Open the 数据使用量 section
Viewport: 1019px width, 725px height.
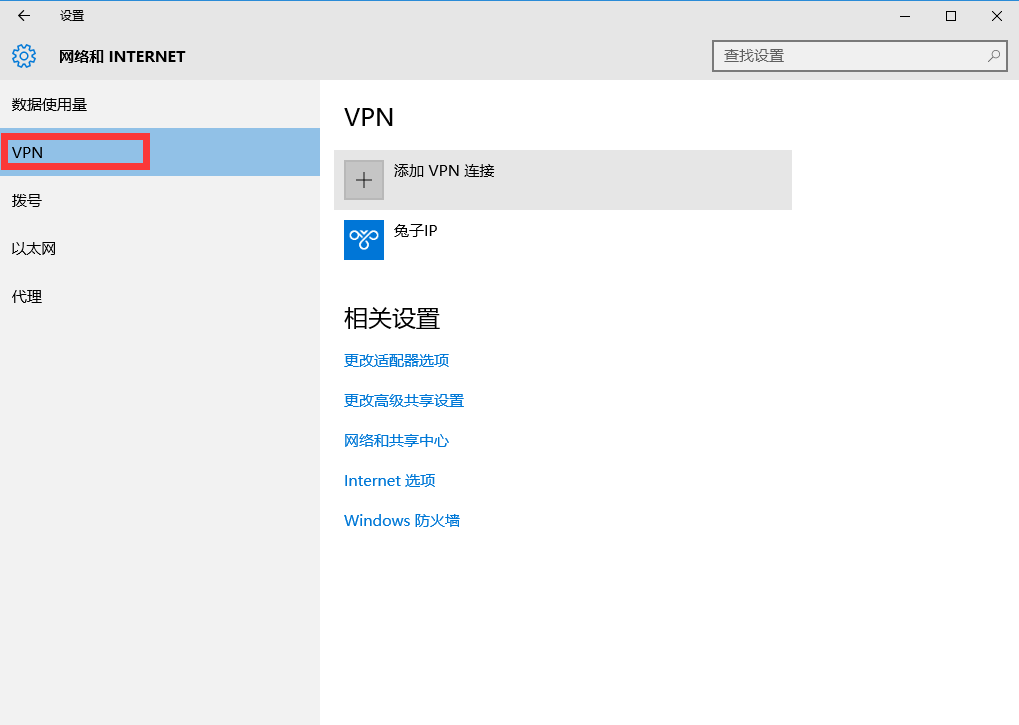56,105
